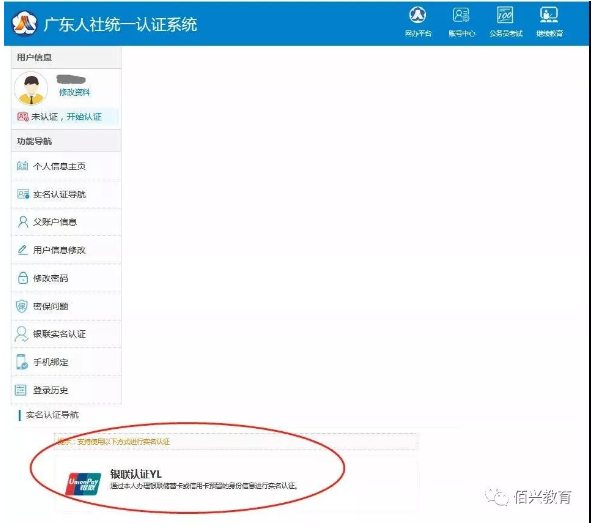Select the 银联认证YL heading

(x=136, y=474)
